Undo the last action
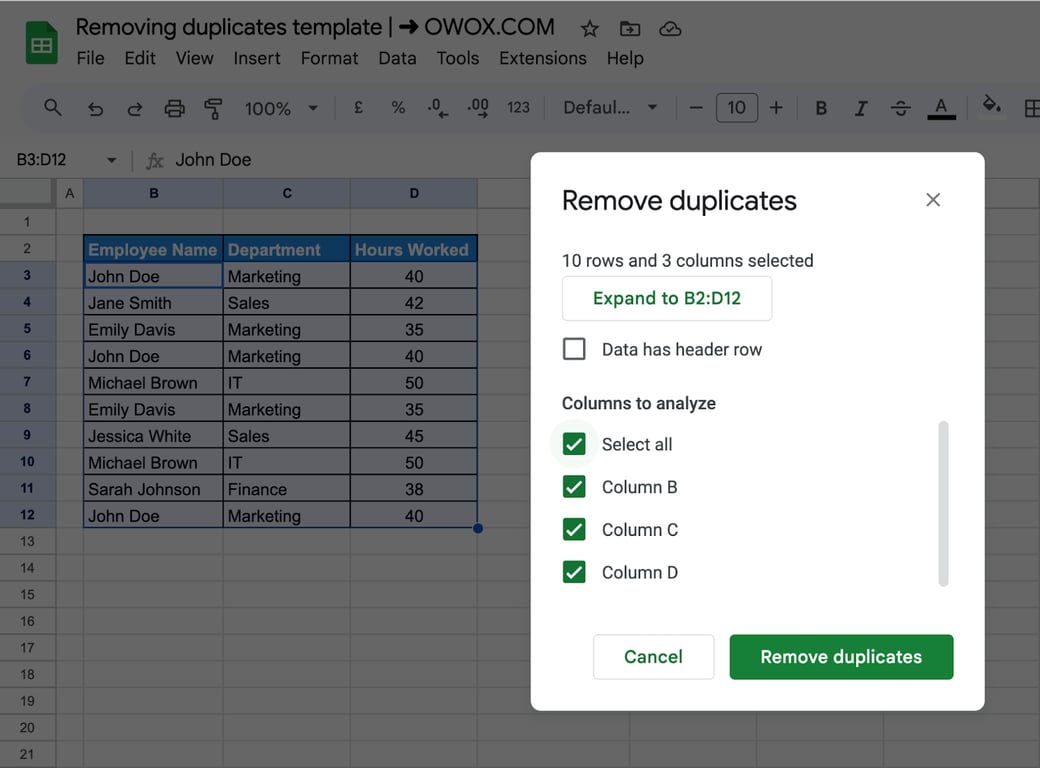Viewport: 1040px width, 768px height. pyautogui.click(x=96, y=108)
